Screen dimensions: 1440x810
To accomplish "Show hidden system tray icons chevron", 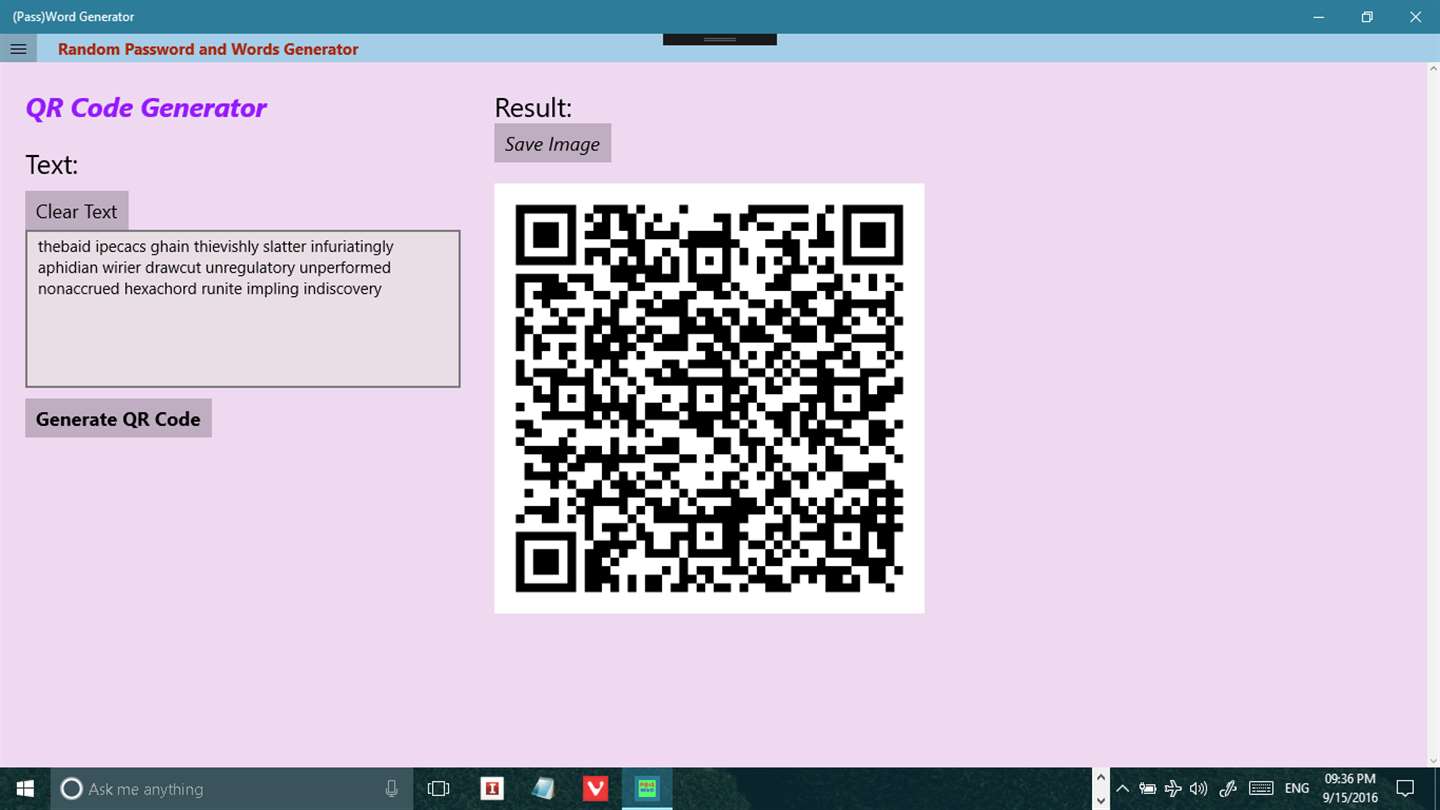I will click(x=1122, y=789).
